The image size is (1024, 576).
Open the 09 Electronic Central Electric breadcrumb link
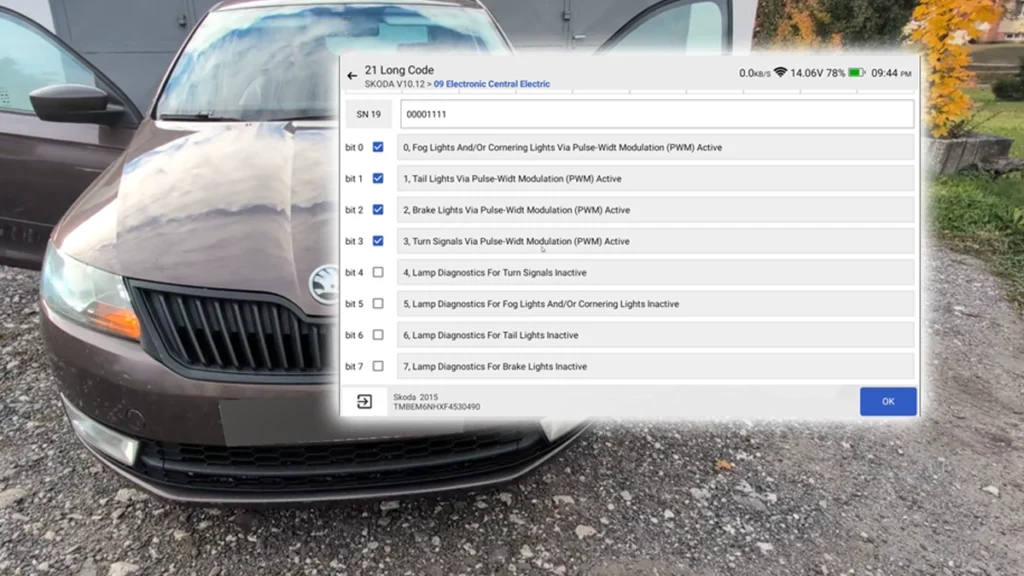tap(492, 84)
